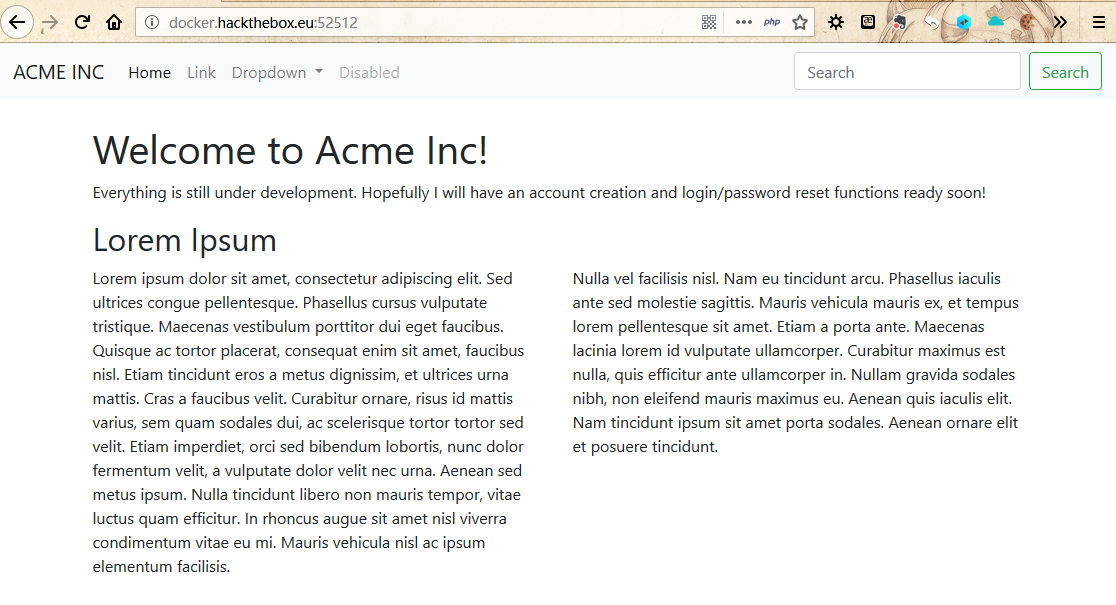
Task: Open the Firefox hamburger menu
Action: coord(1098,22)
